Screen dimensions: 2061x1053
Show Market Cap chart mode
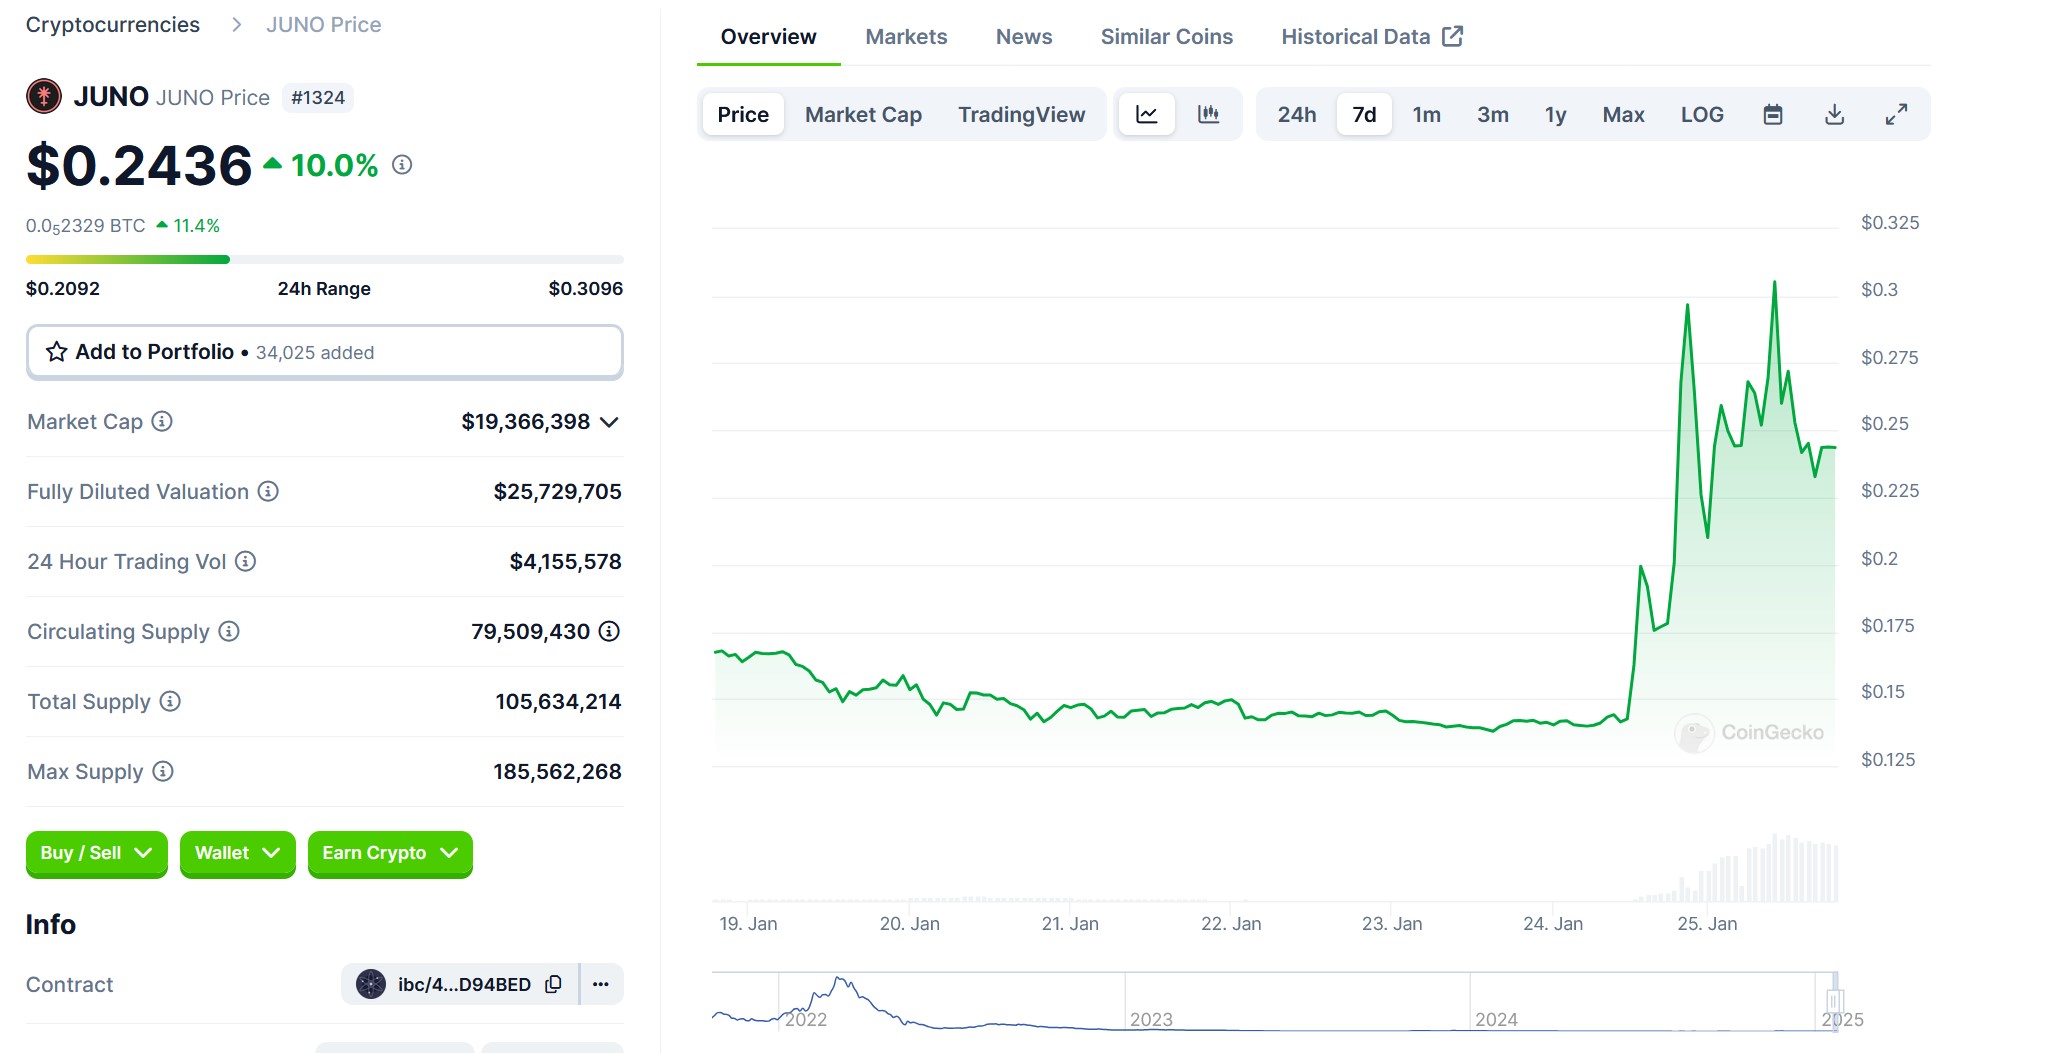[x=863, y=114]
